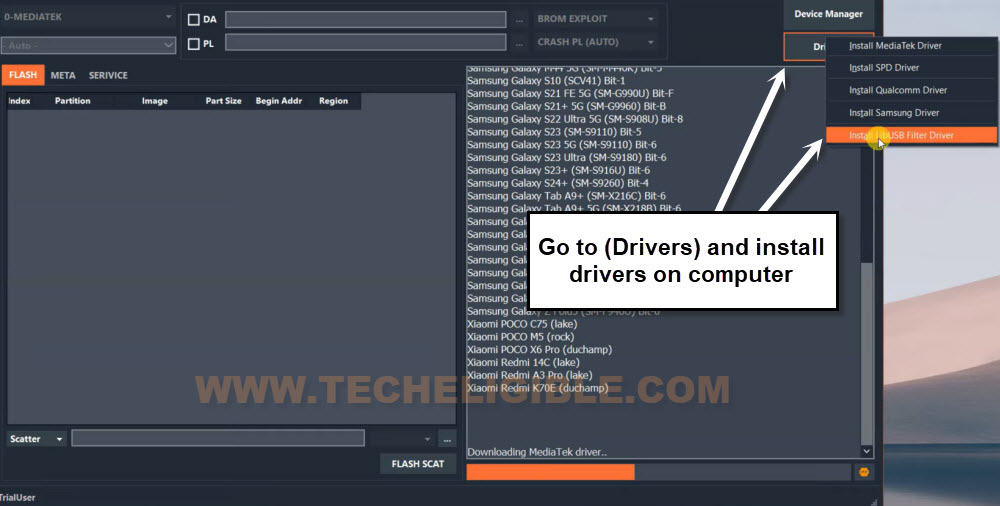Focus the scatter file path field
The image size is (1000, 506).
[218, 438]
